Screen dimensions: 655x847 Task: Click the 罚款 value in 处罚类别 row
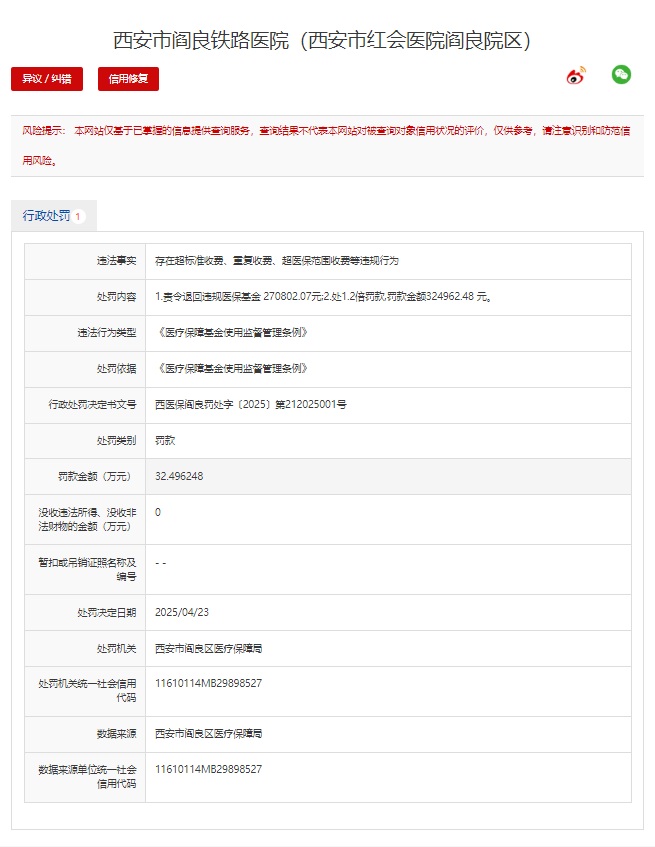tap(165, 441)
